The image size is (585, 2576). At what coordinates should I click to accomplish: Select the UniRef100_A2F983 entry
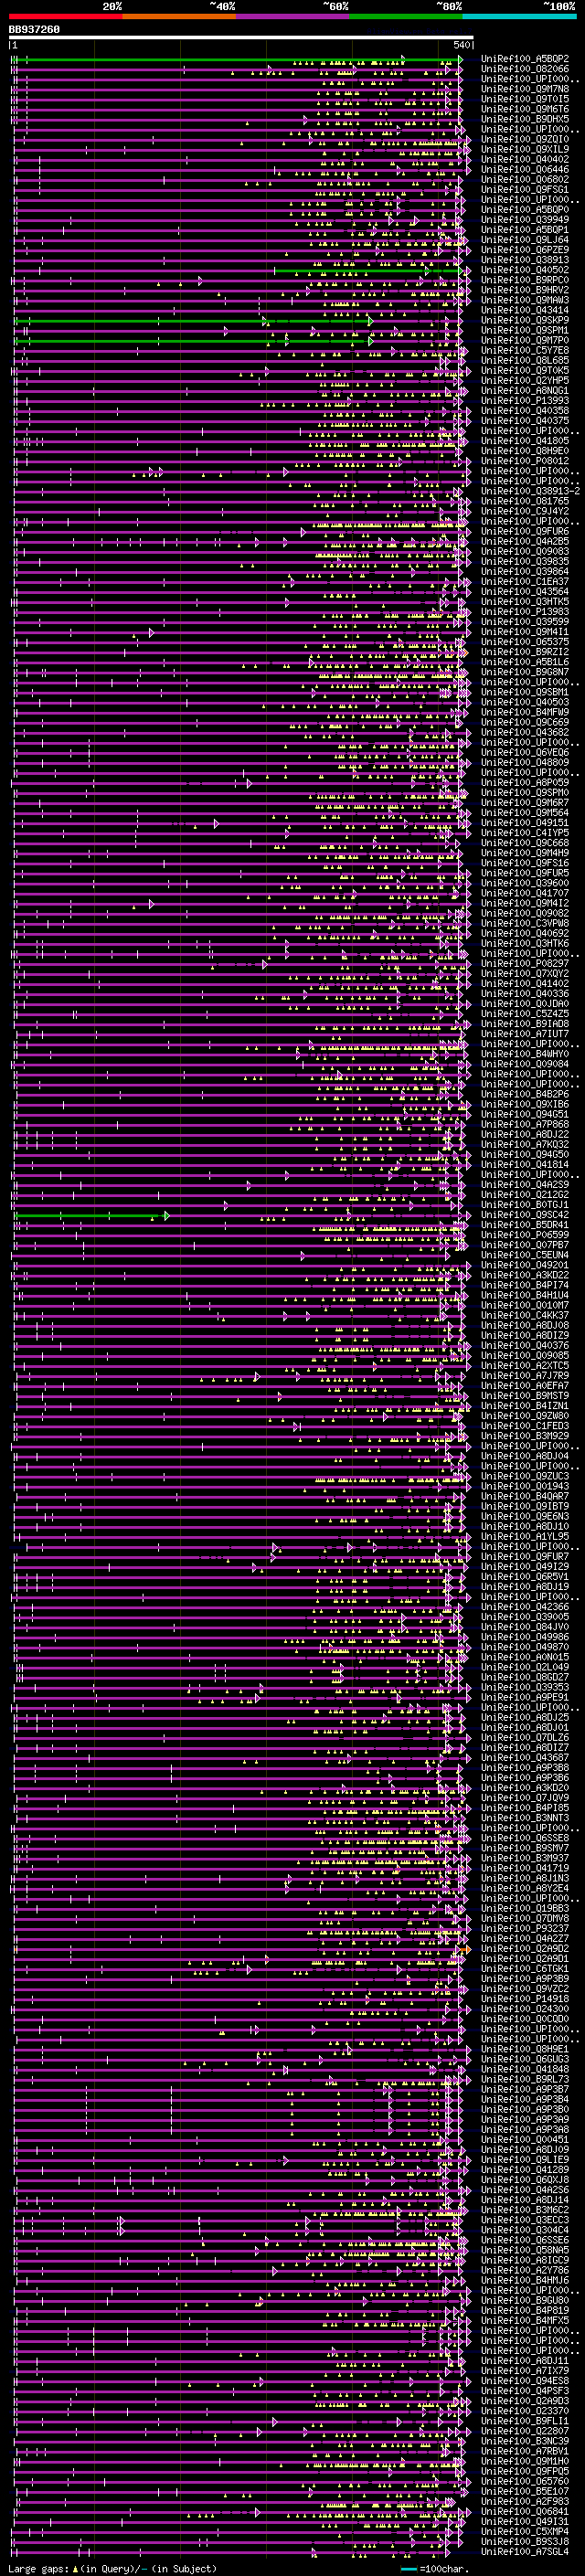coord(525,2501)
